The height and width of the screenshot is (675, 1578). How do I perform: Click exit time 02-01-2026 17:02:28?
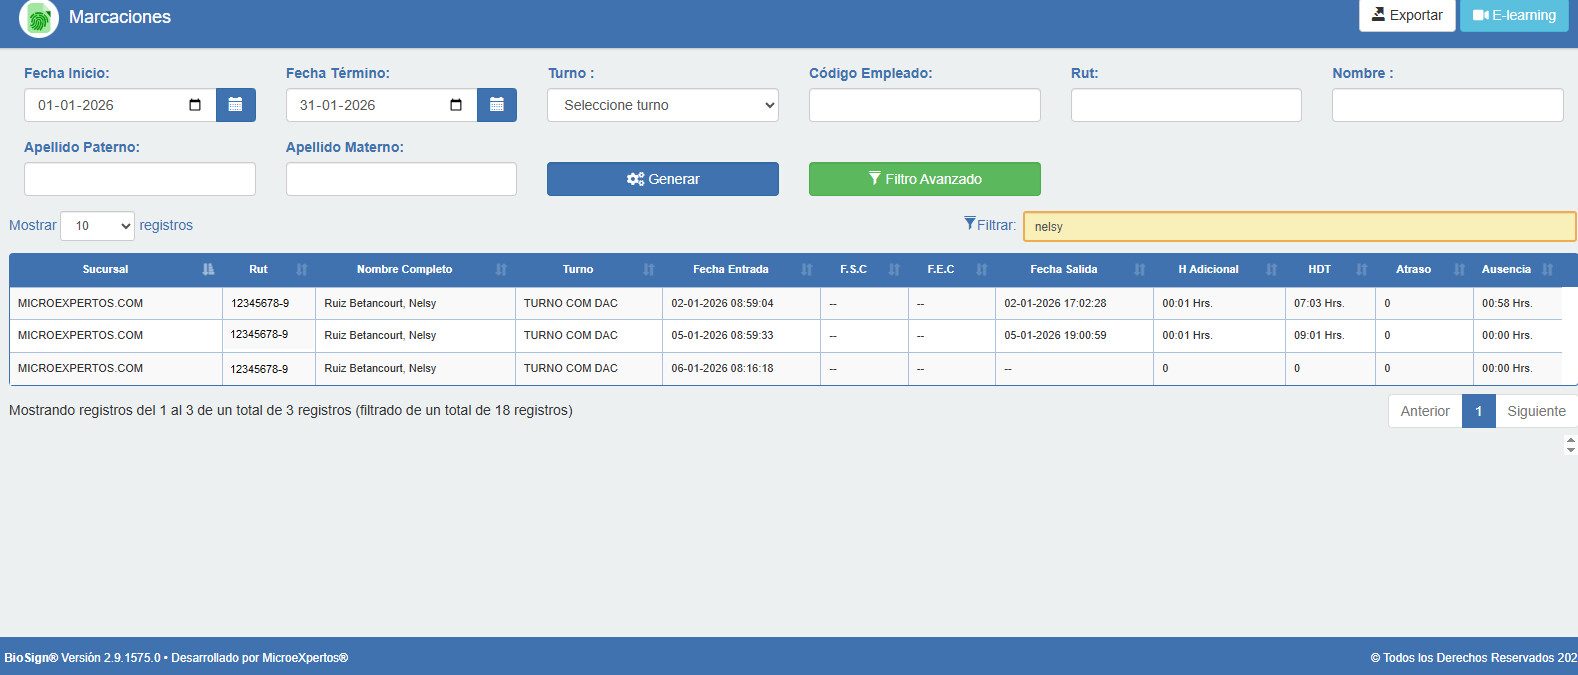[1055, 303]
